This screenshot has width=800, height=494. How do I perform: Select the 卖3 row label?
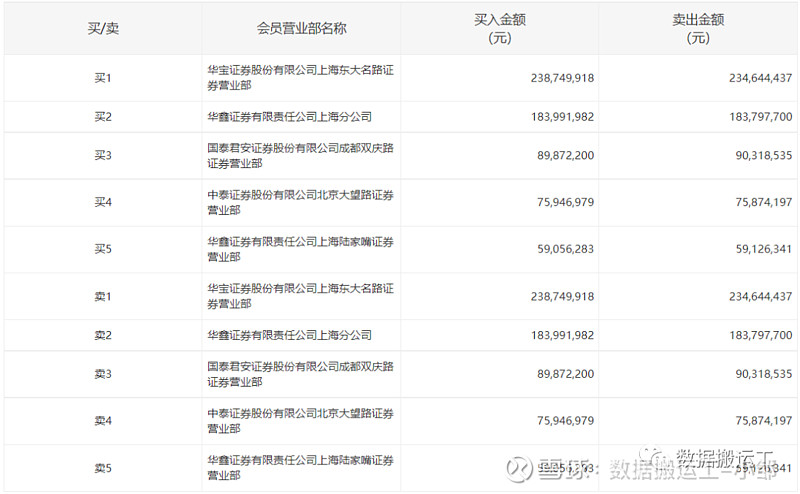pos(103,374)
